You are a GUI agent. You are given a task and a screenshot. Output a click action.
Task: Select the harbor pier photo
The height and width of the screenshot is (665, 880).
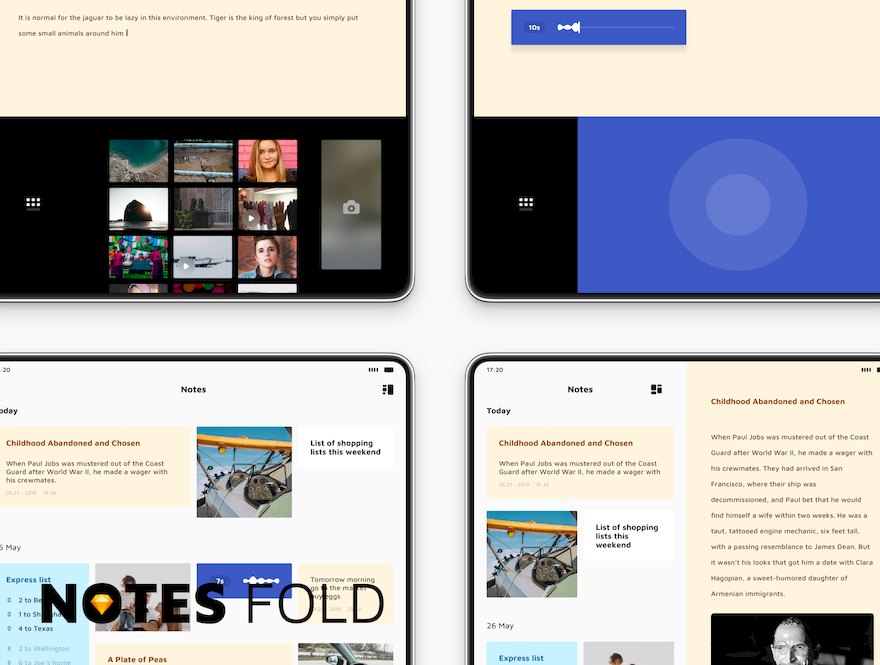203,161
